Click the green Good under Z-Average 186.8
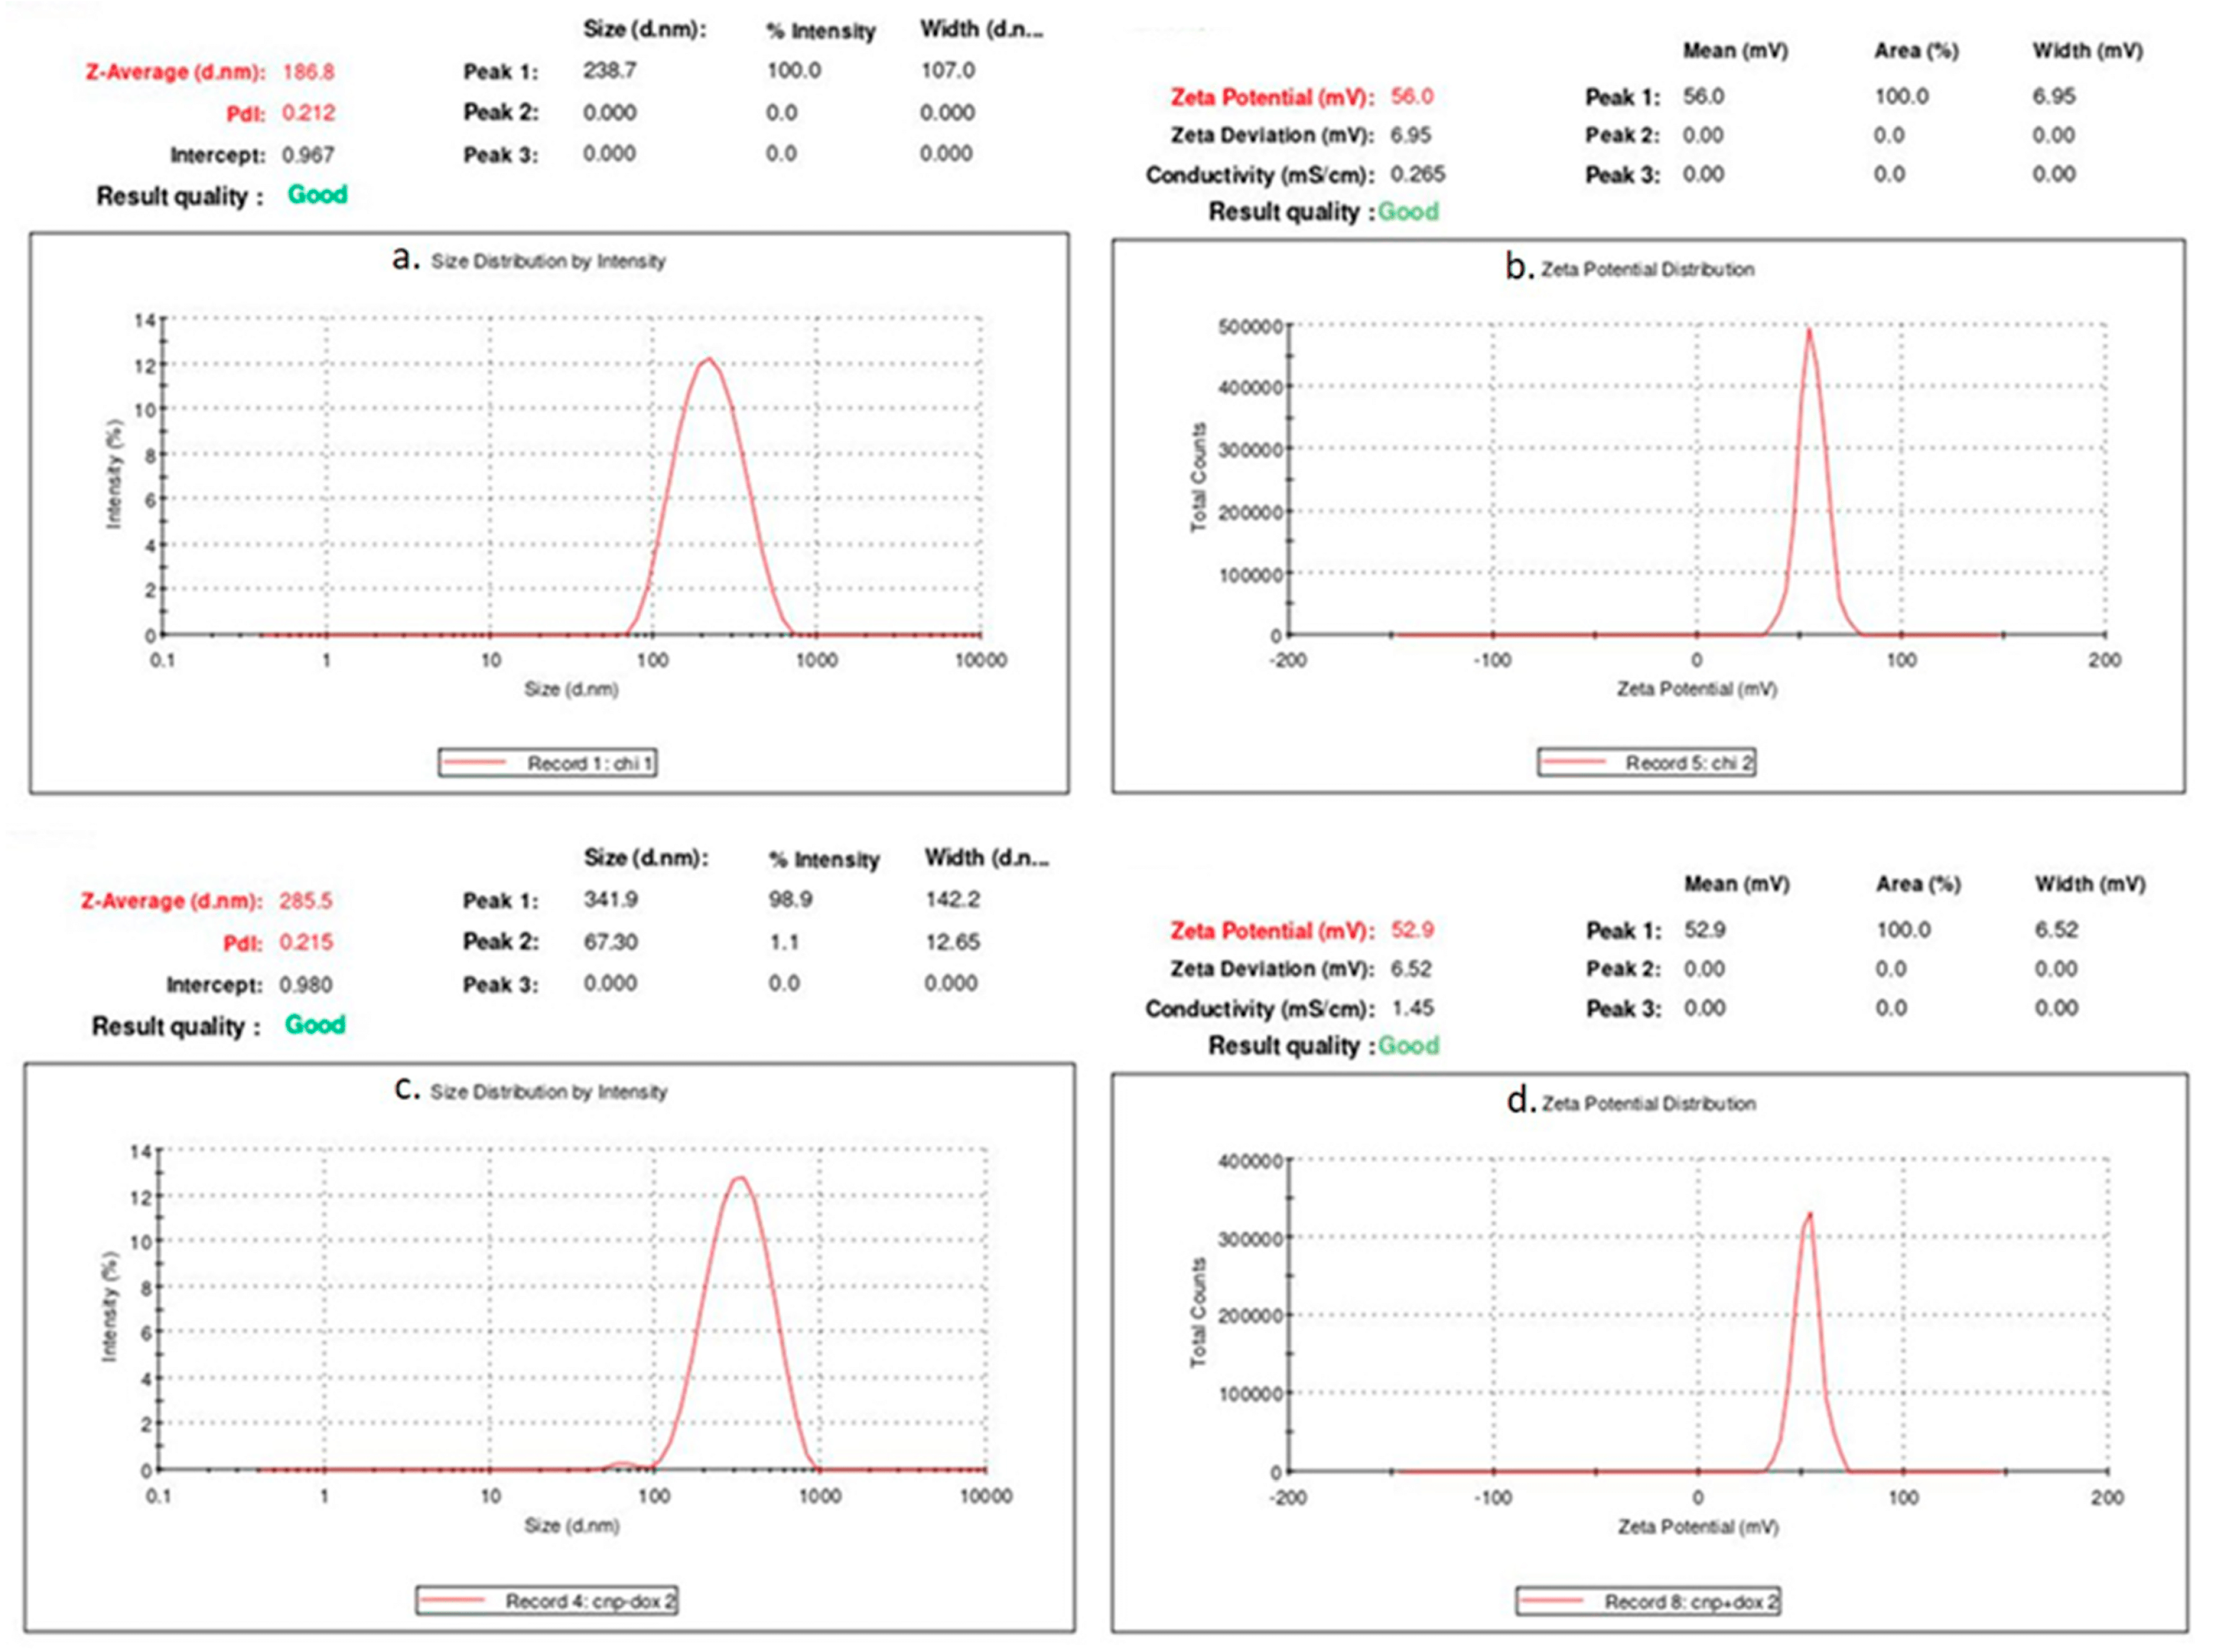Viewport: 2214px width, 1652px height. click(317, 195)
